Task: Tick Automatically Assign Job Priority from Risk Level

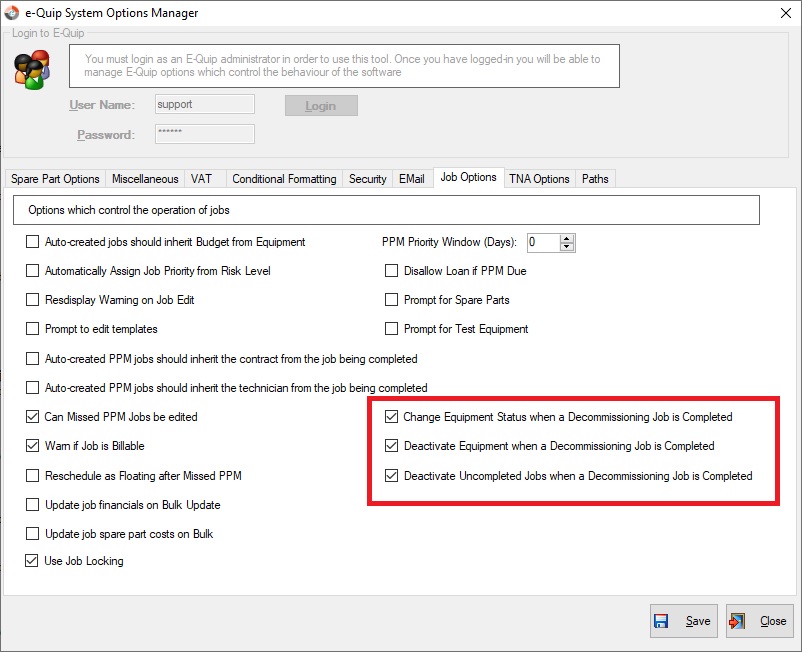Action: pyautogui.click(x=32, y=271)
